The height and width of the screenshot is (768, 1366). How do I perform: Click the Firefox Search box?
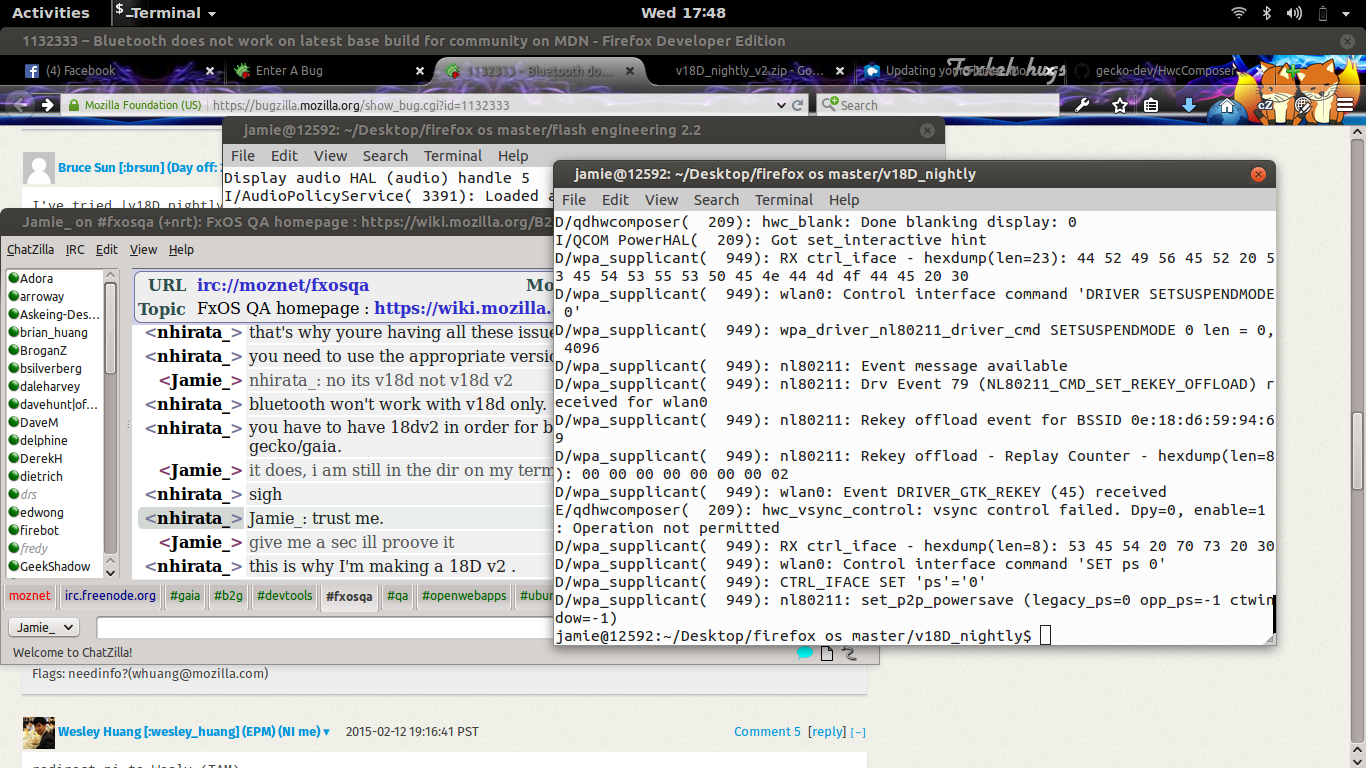tap(938, 105)
